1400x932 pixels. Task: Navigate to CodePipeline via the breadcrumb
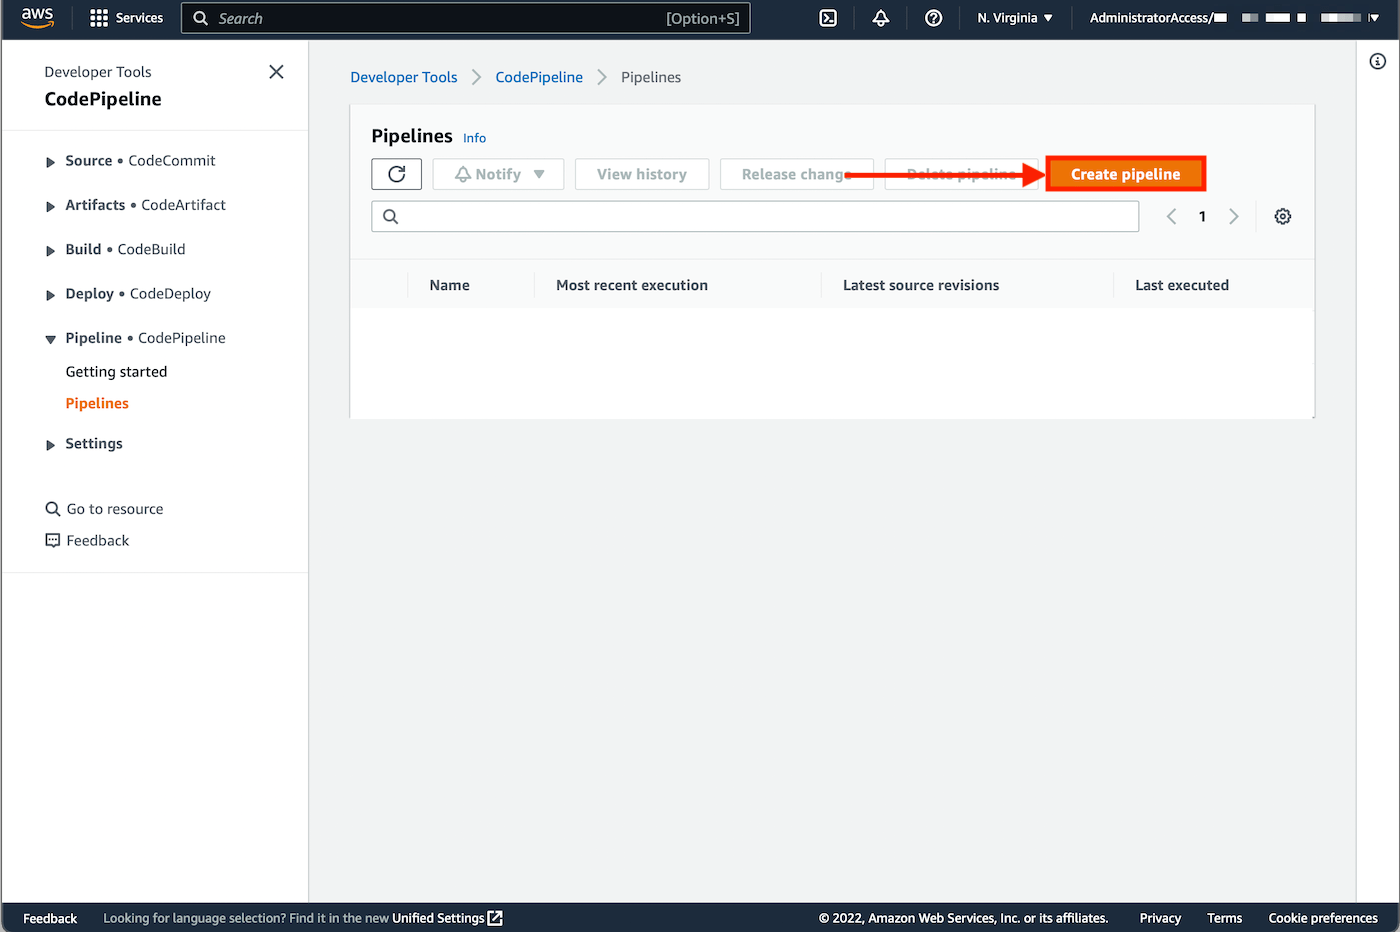click(539, 76)
